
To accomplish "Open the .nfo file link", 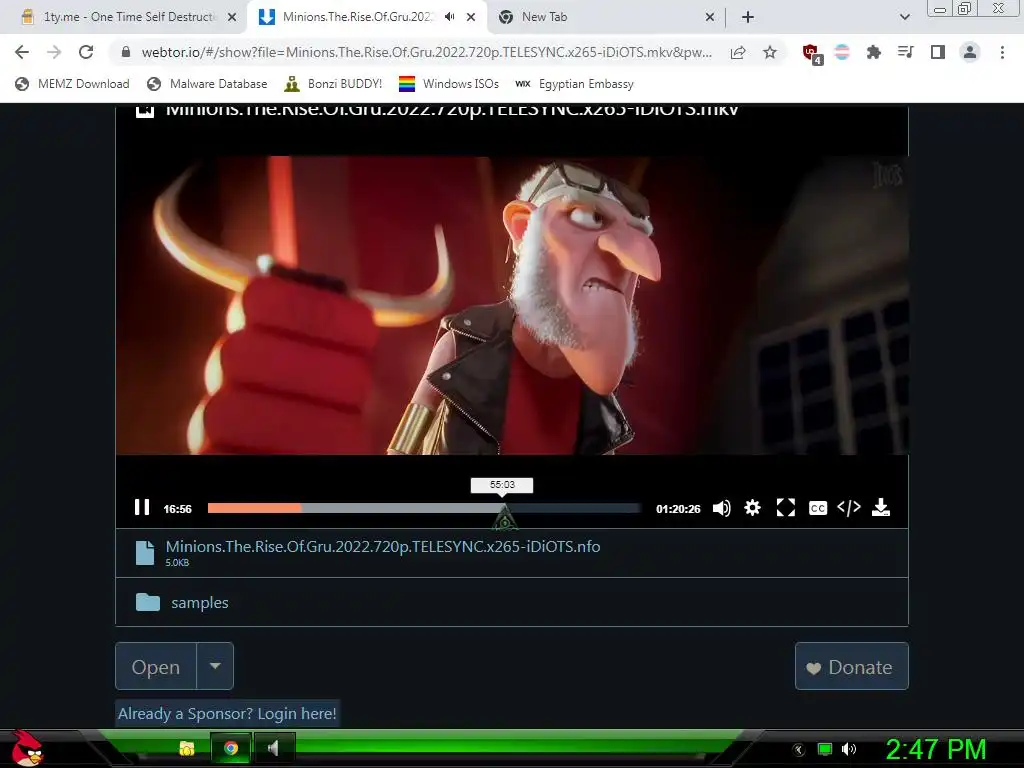I will pyautogui.click(x=383, y=547).
